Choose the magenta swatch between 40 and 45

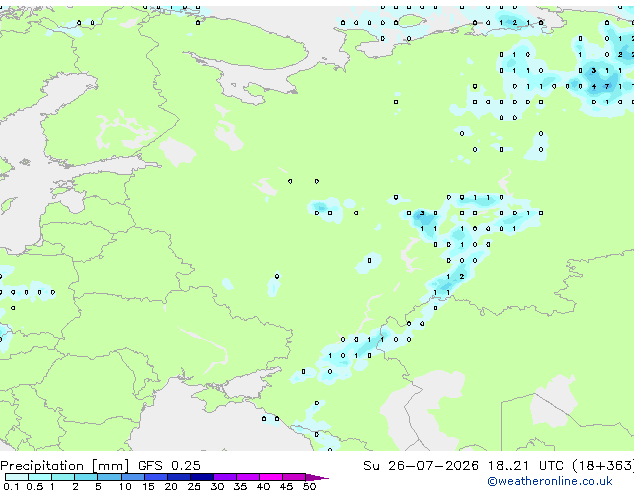tap(271, 477)
